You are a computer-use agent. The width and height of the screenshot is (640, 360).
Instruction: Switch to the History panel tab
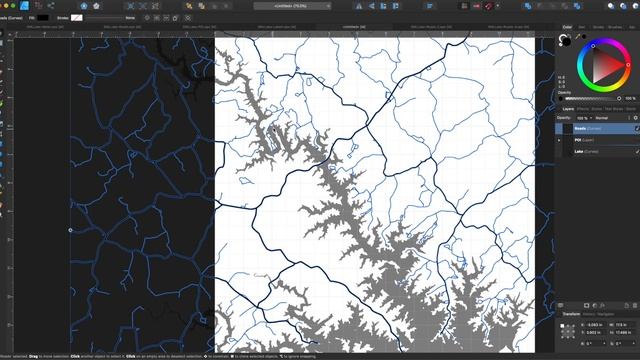coord(589,314)
